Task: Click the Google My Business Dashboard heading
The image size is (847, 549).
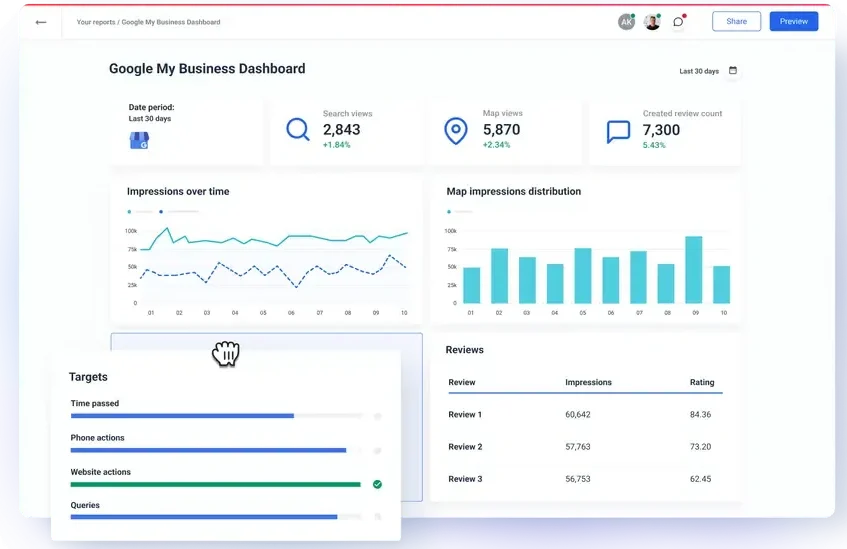Action: click(207, 69)
